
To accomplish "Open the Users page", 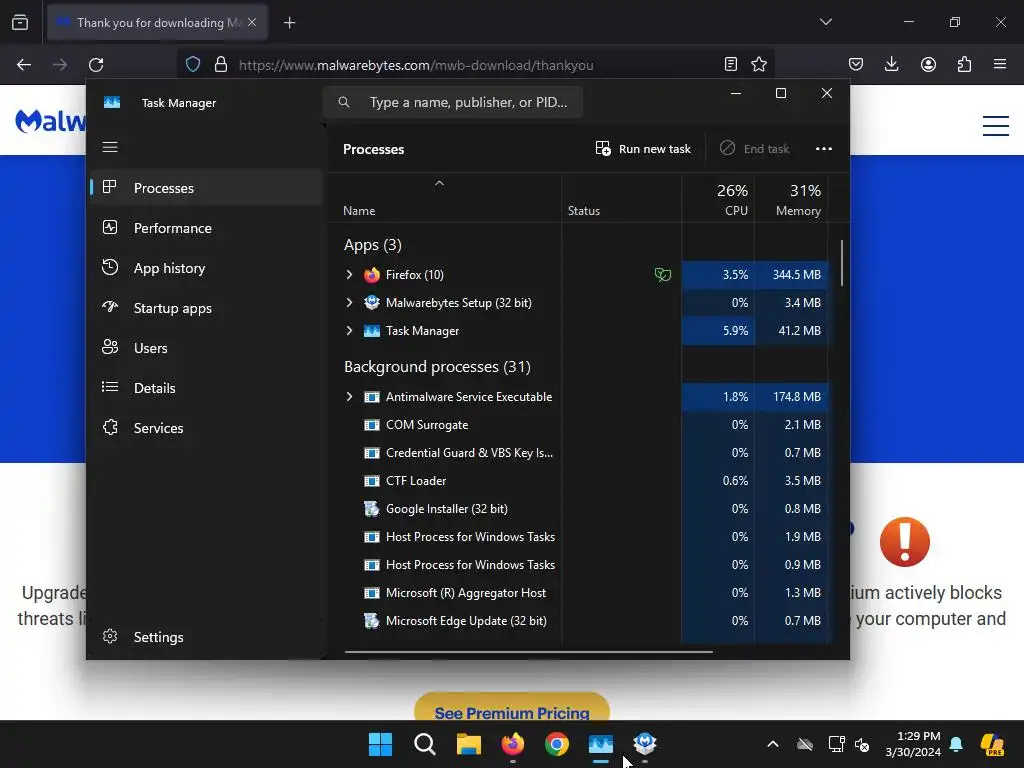I will pos(206,348).
